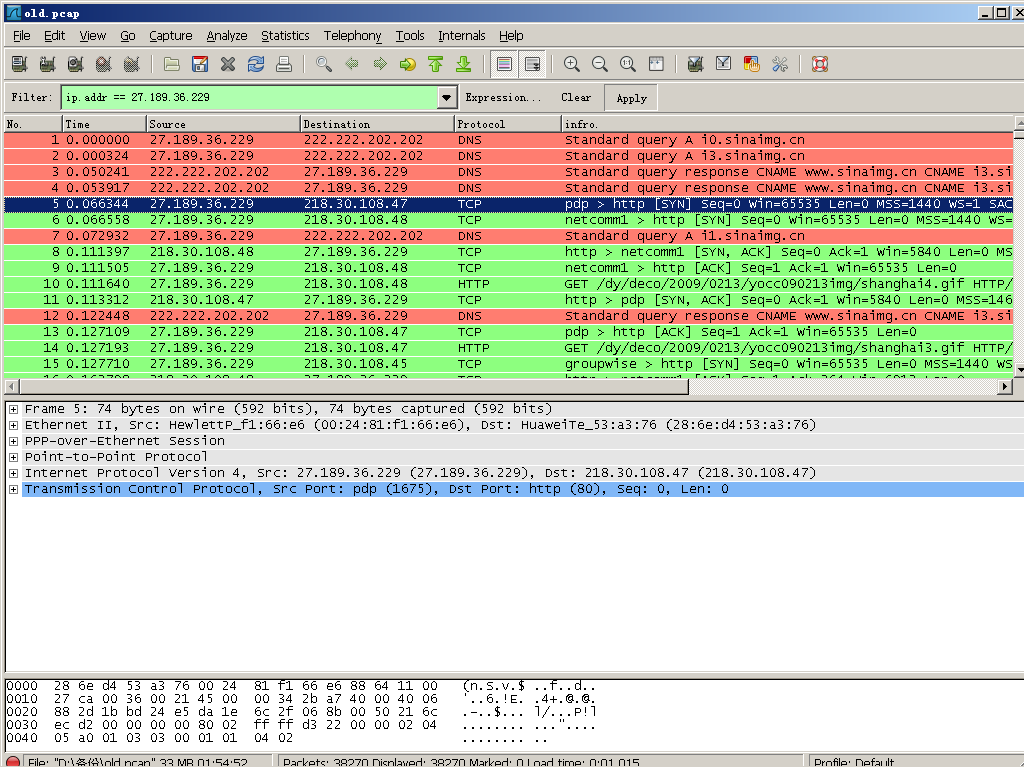Expand PPP-over-Ethernet Session node

coord(13,441)
